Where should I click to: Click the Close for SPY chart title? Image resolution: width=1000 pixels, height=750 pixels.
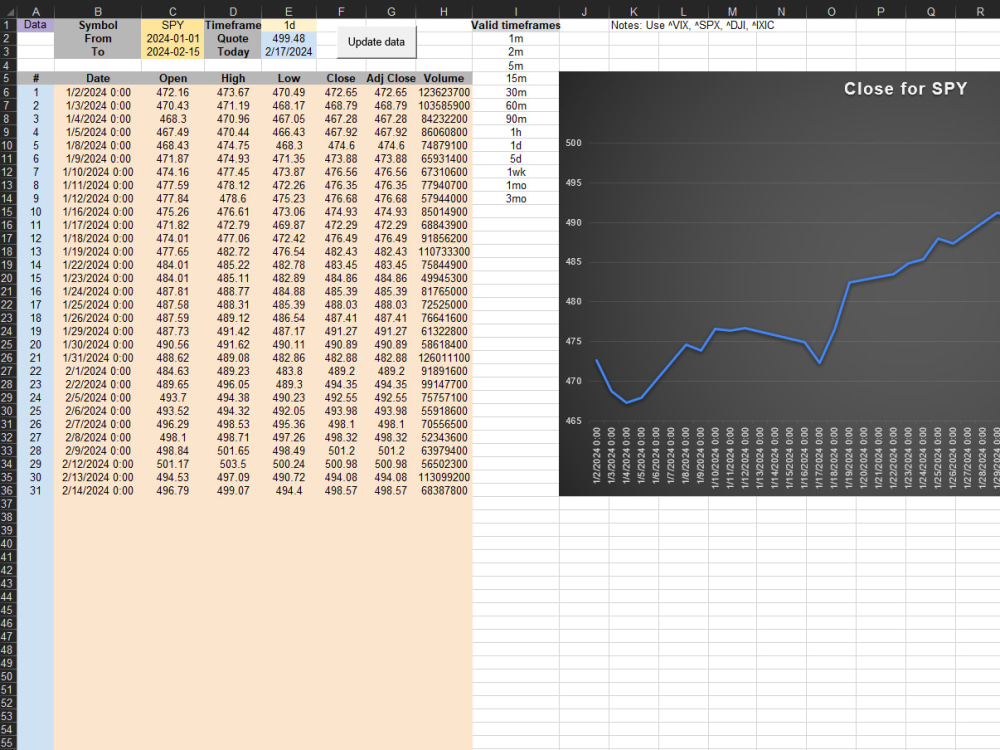905,89
